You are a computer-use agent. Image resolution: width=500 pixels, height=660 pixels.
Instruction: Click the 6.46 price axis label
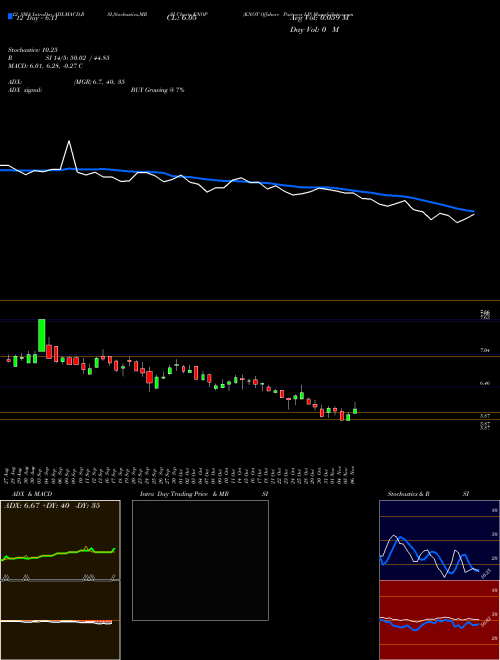pyautogui.click(x=484, y=383)
